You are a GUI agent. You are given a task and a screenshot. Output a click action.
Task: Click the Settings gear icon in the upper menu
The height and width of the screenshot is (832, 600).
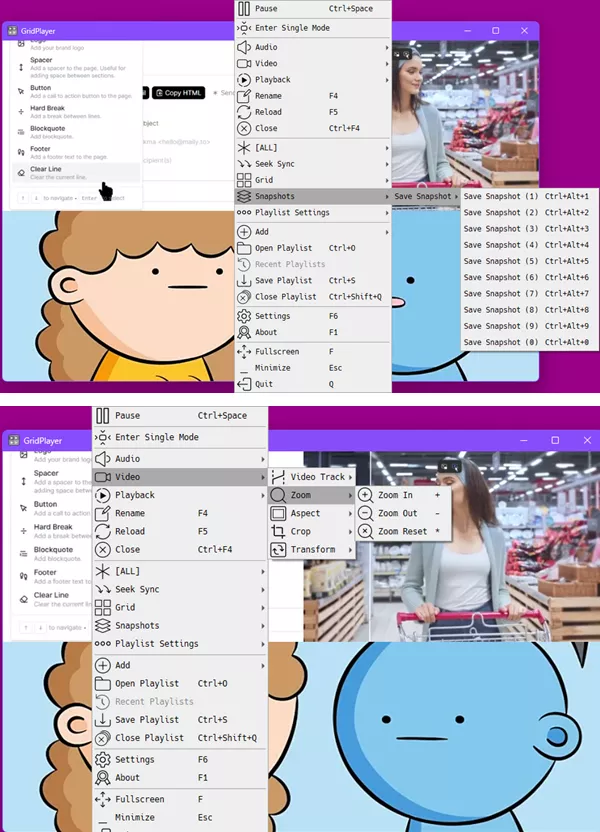(244, 316)
